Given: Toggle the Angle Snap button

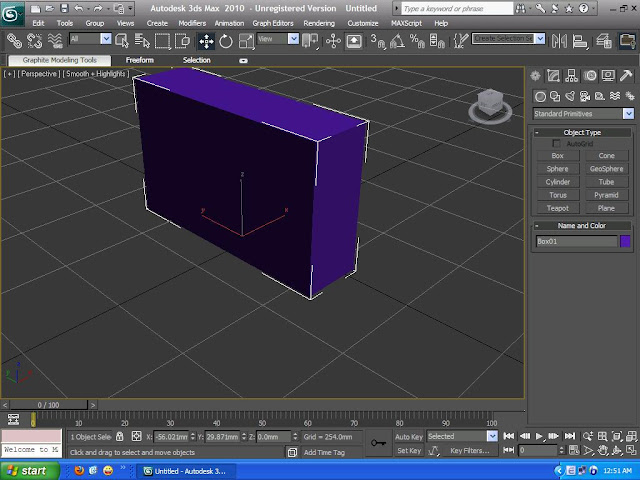Looking at the screenshot, I should click(397, 41).
